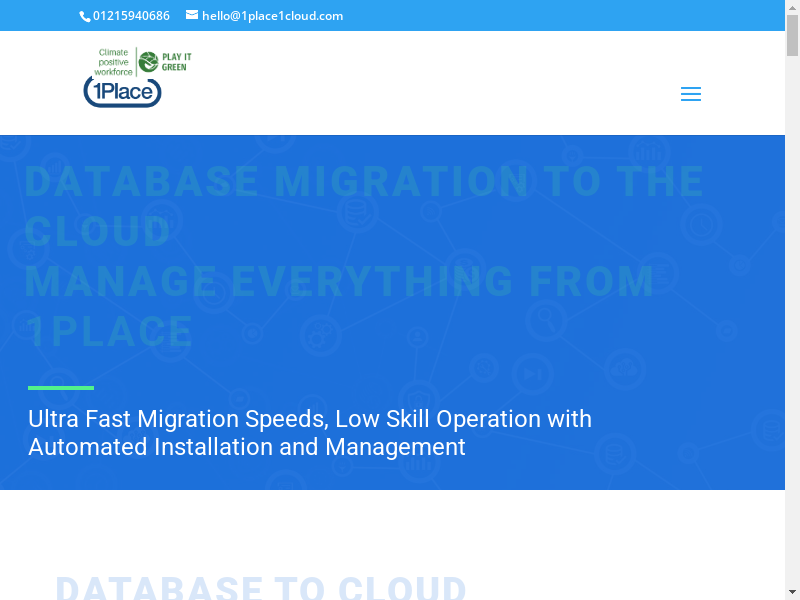Click the "Database to Cloud" section heading
Screen dimensions: 800x600
pyautogui.click(x=261, y=588)
